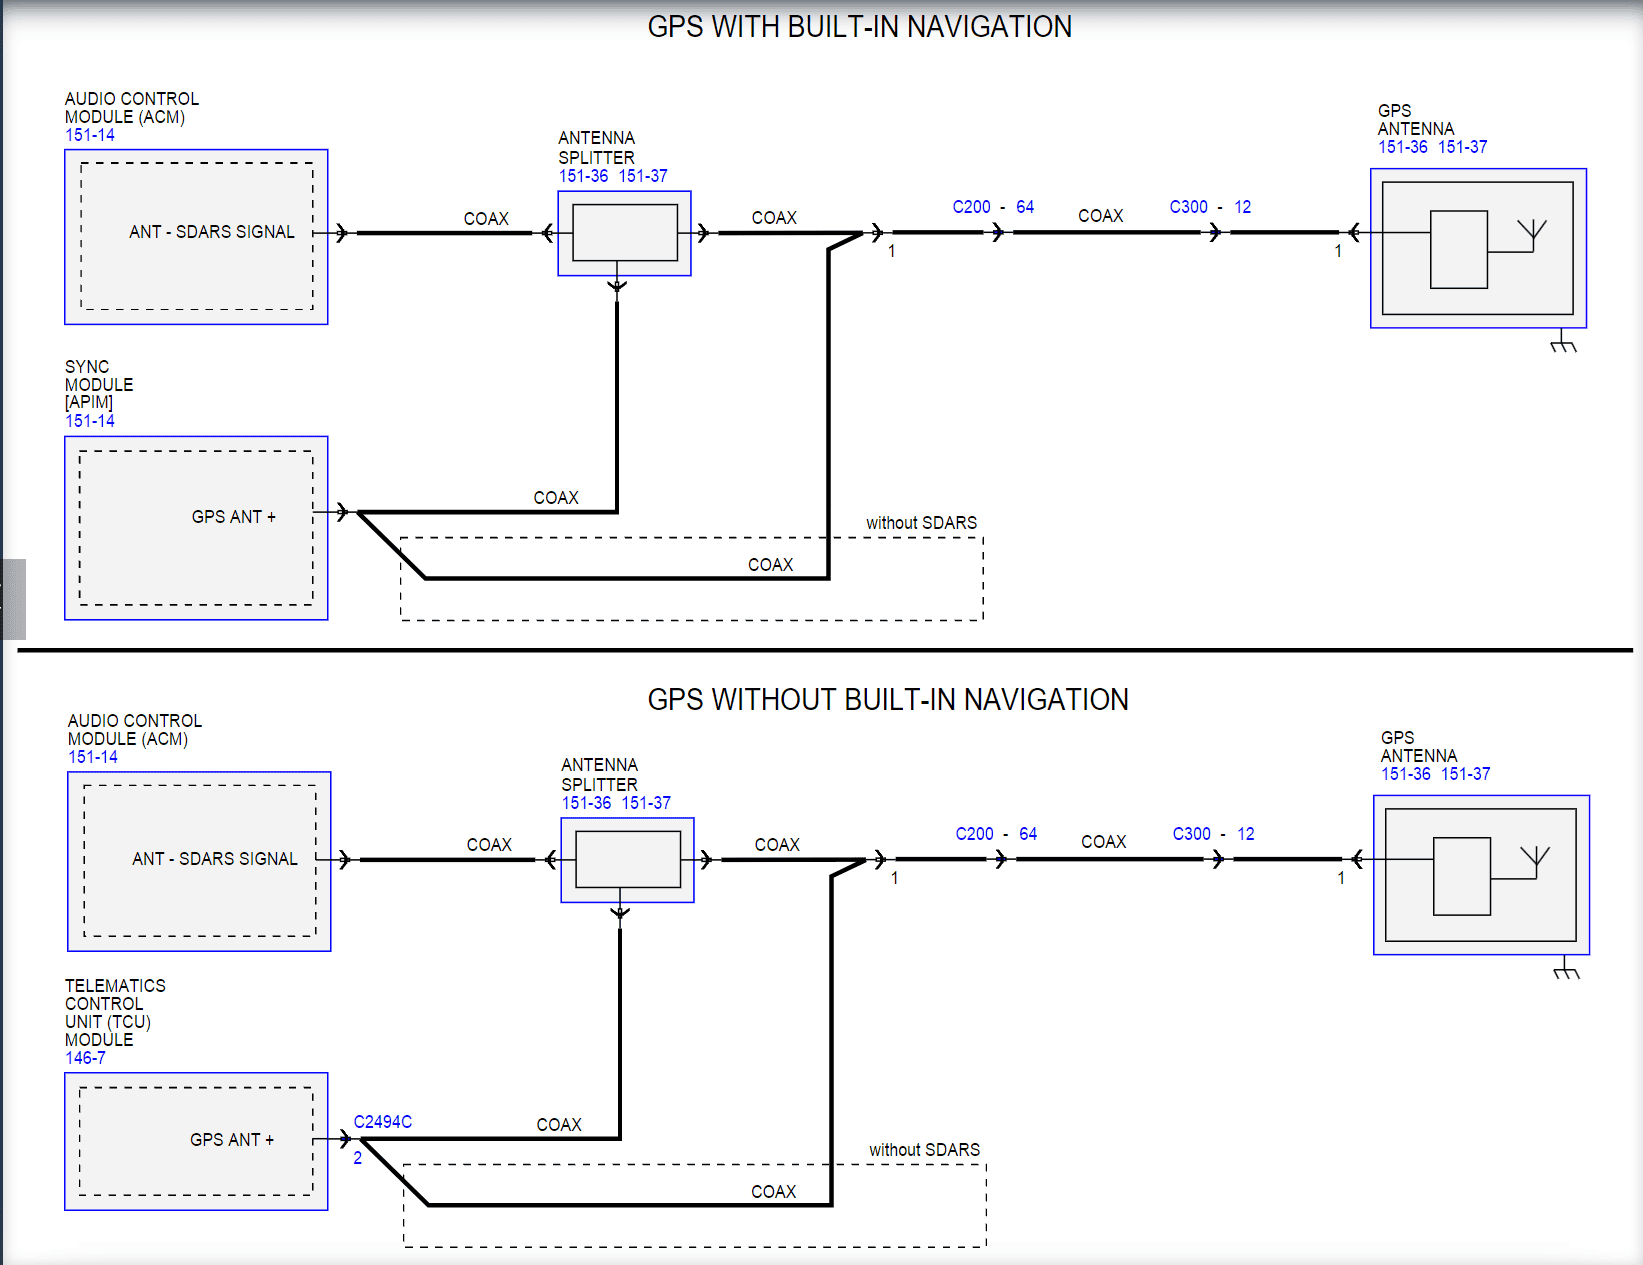Click "GPS WITH BUILT-IN NAVIGATION" heading
Image resolution: width=1643 pixels, height=1265 pixels.
(859, 27)
